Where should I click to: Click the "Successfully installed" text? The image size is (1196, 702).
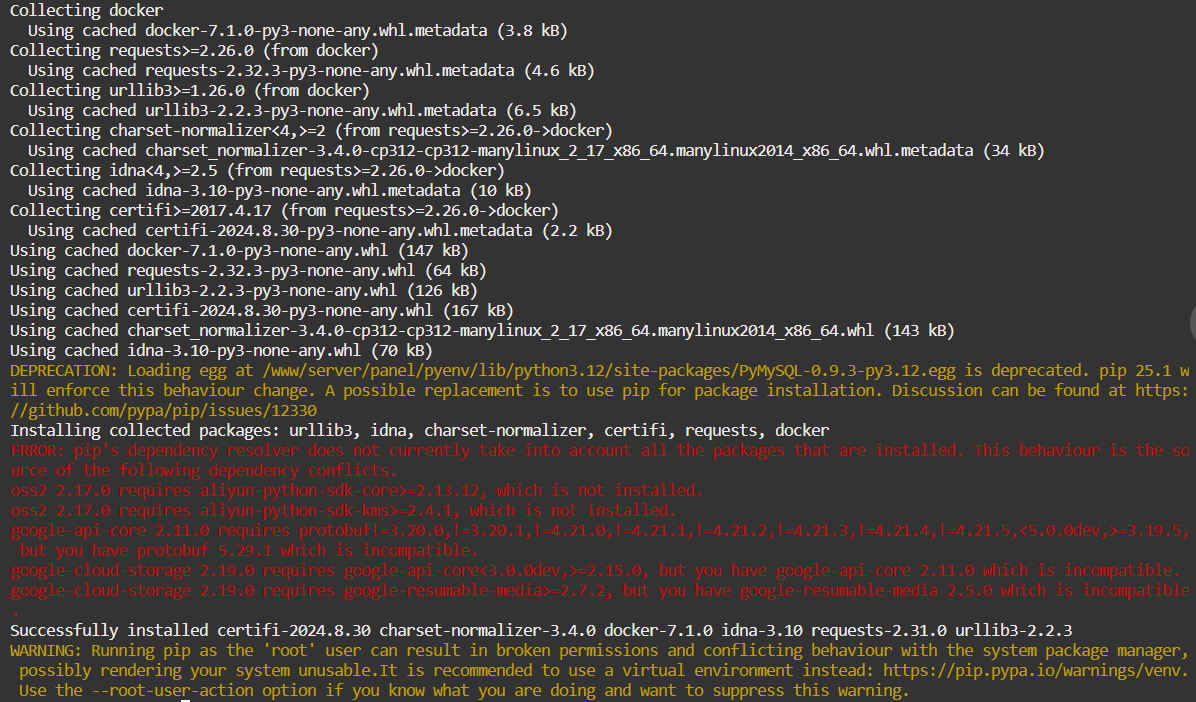(108, 630)
